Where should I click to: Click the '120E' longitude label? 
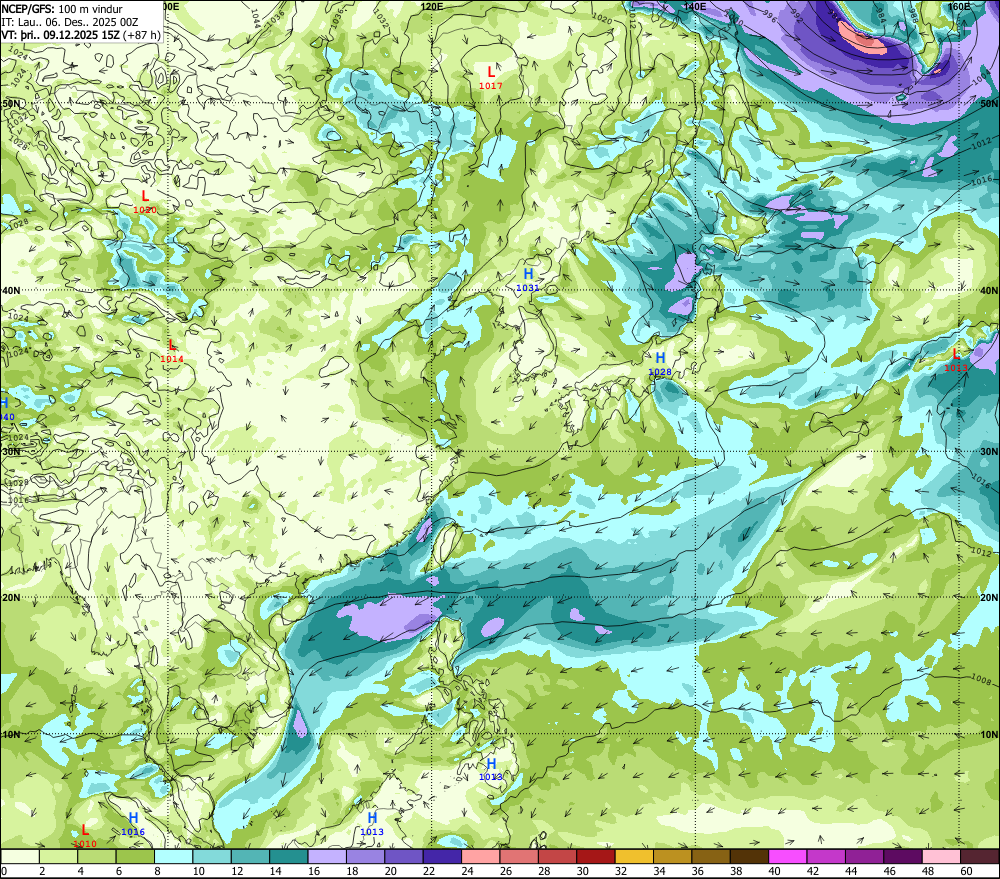[x=432, y=6]
